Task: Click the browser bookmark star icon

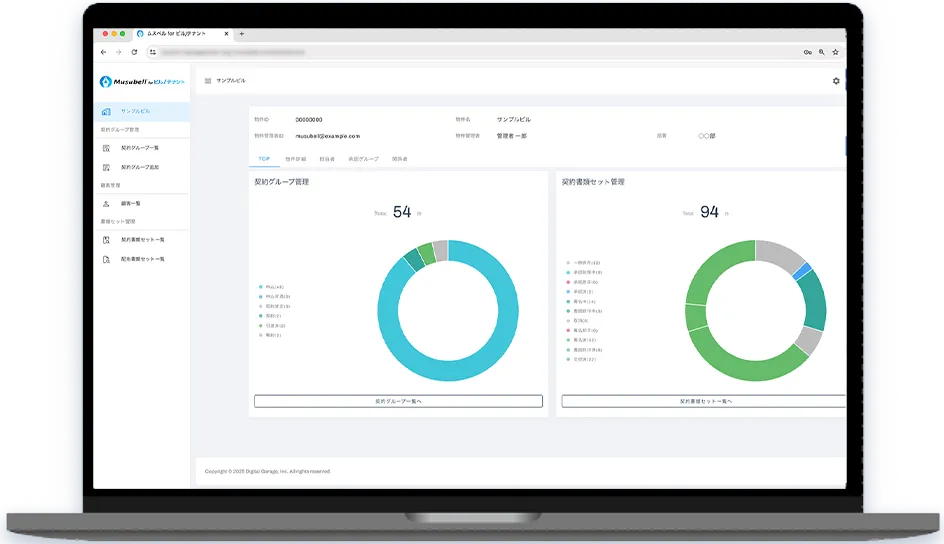Action: point(836,52)
